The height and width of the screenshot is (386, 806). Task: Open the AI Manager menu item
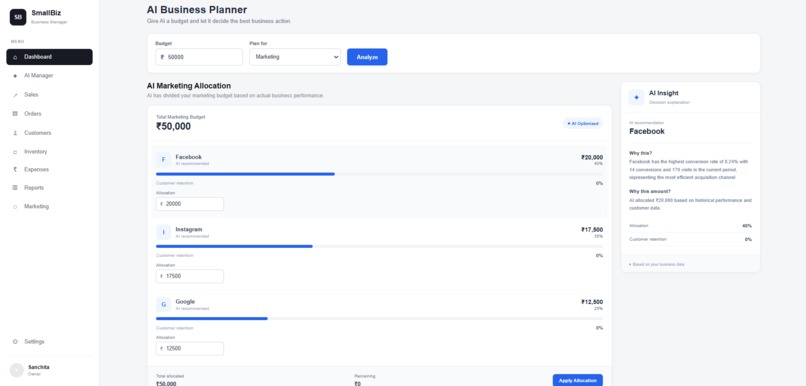[49, 76]
